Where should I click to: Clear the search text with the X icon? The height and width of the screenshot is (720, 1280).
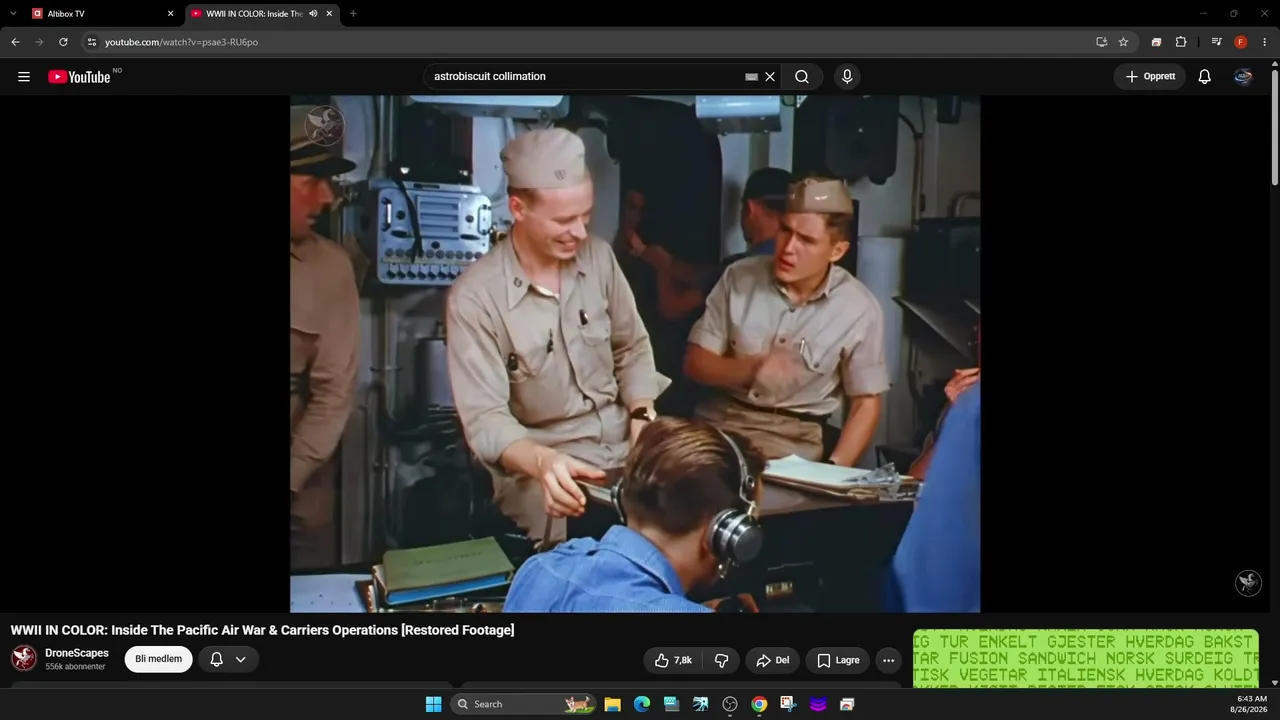click(x=770, y=77)
